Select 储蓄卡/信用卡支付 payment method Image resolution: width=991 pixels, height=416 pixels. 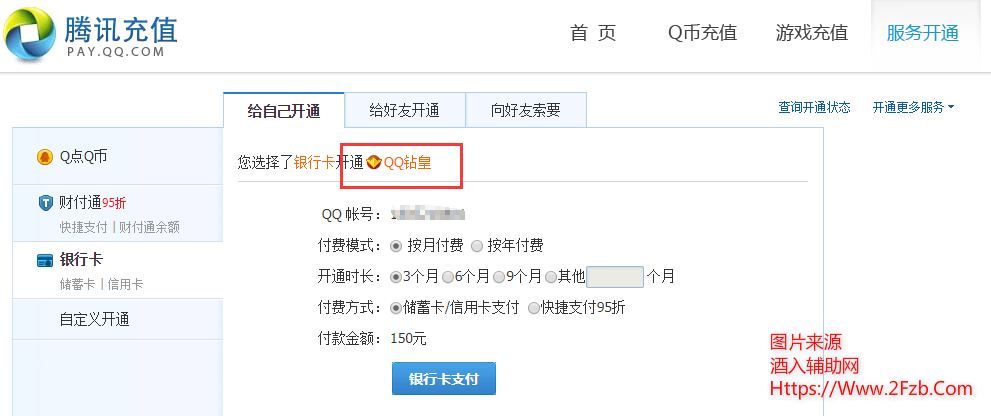[397, 308]
